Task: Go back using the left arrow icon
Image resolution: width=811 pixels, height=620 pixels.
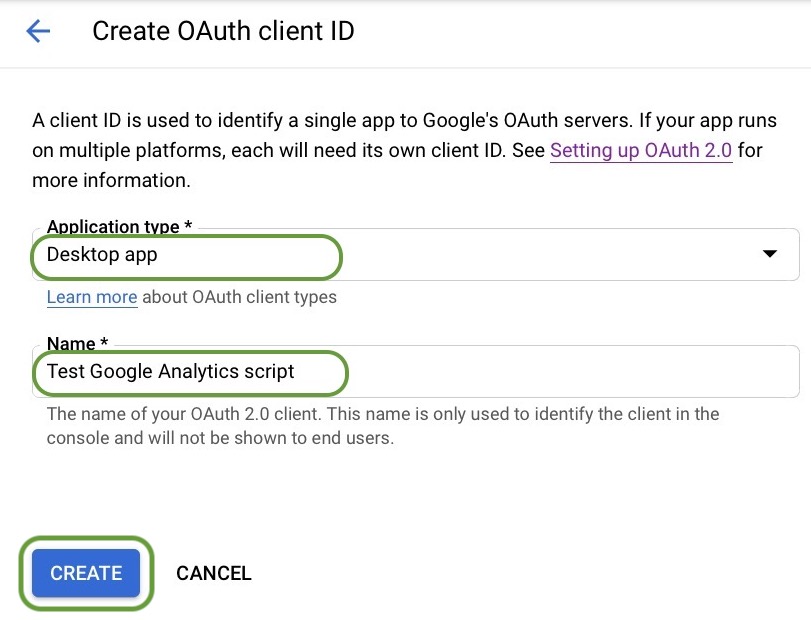Action: coord(38,32)
